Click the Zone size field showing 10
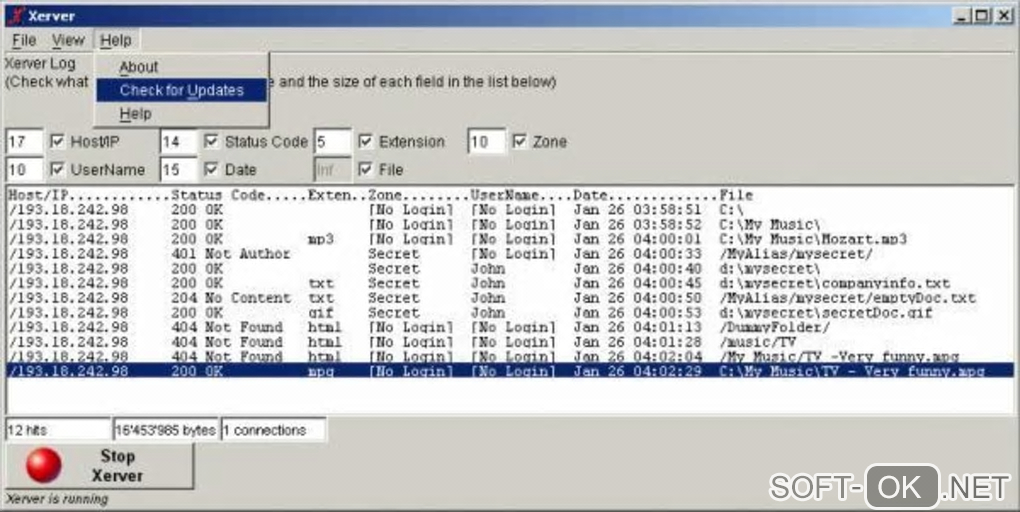The image size is (1020, 512). (x=486, y=141)
